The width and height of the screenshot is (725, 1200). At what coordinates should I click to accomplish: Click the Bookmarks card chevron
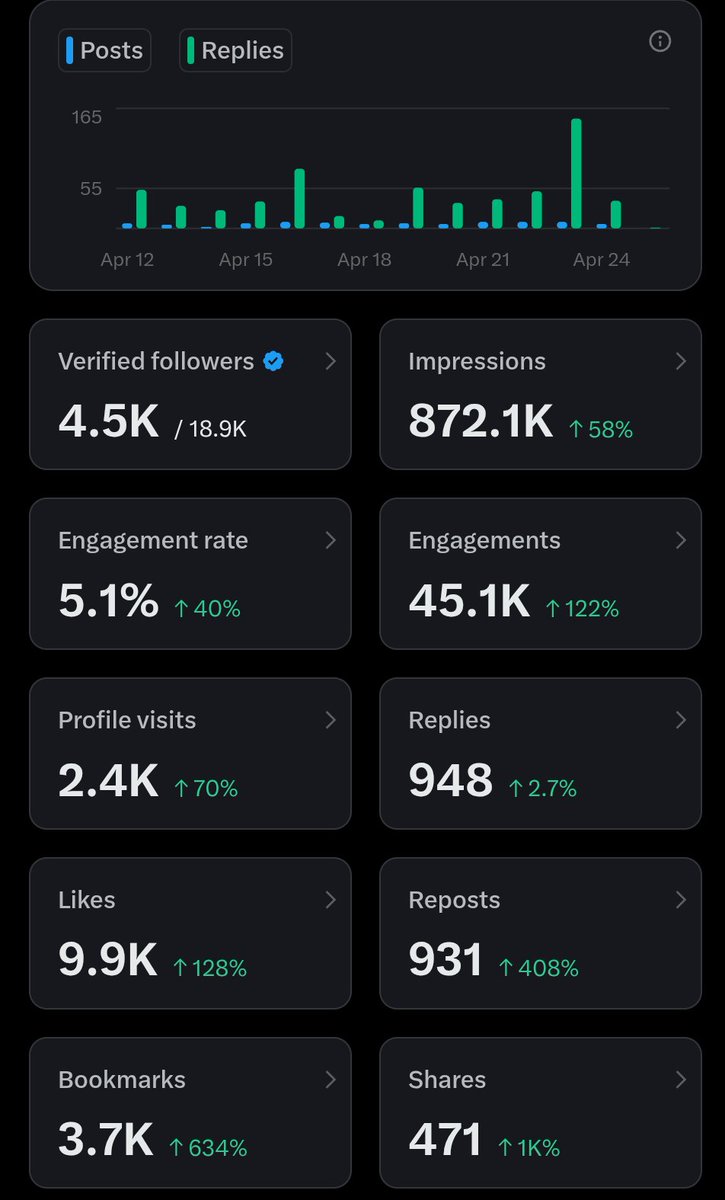click(x=331, y=1080)
